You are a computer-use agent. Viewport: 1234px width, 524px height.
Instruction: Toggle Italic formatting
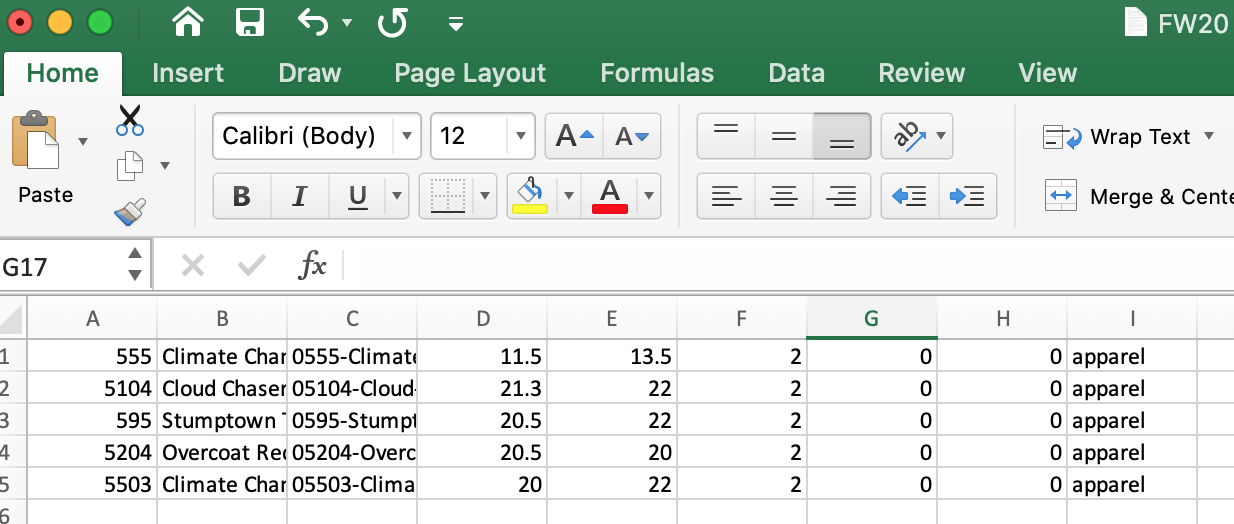click(x=299, y=196)
